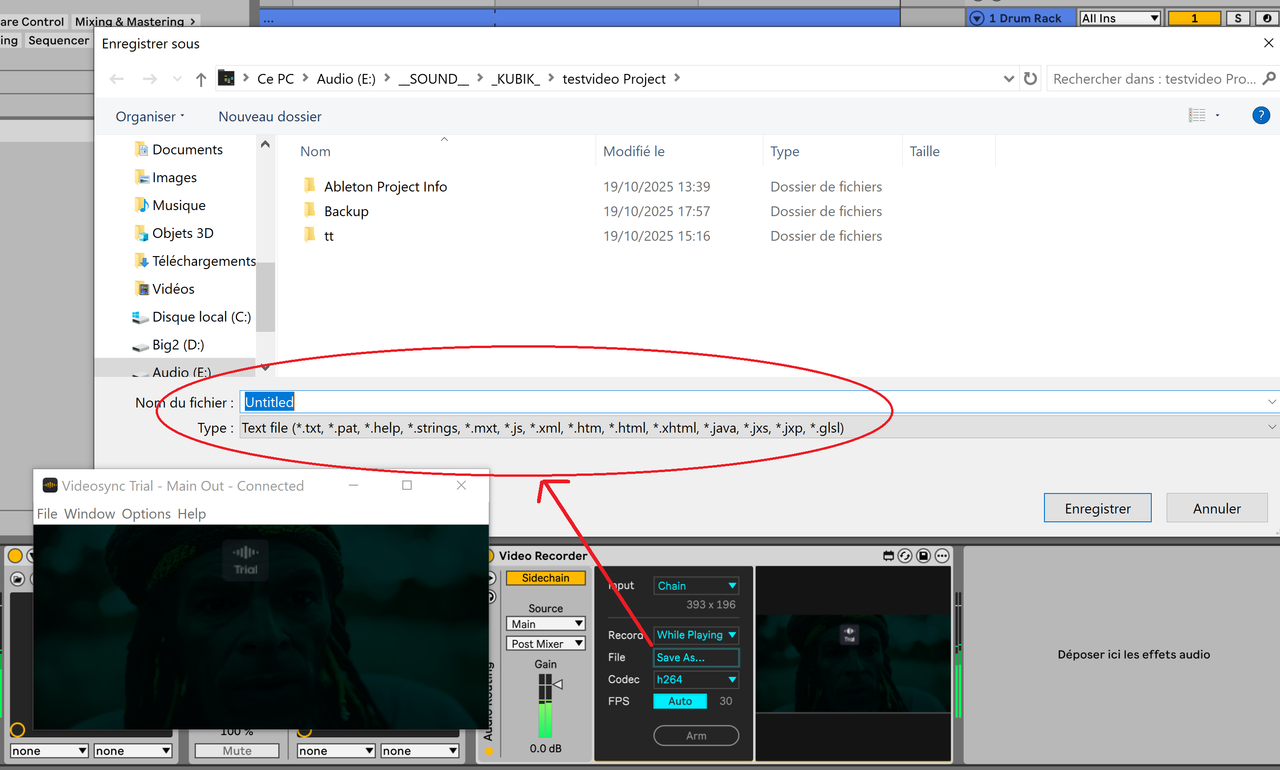
Task: Open the Videosync Window menu
Action: 90,514
